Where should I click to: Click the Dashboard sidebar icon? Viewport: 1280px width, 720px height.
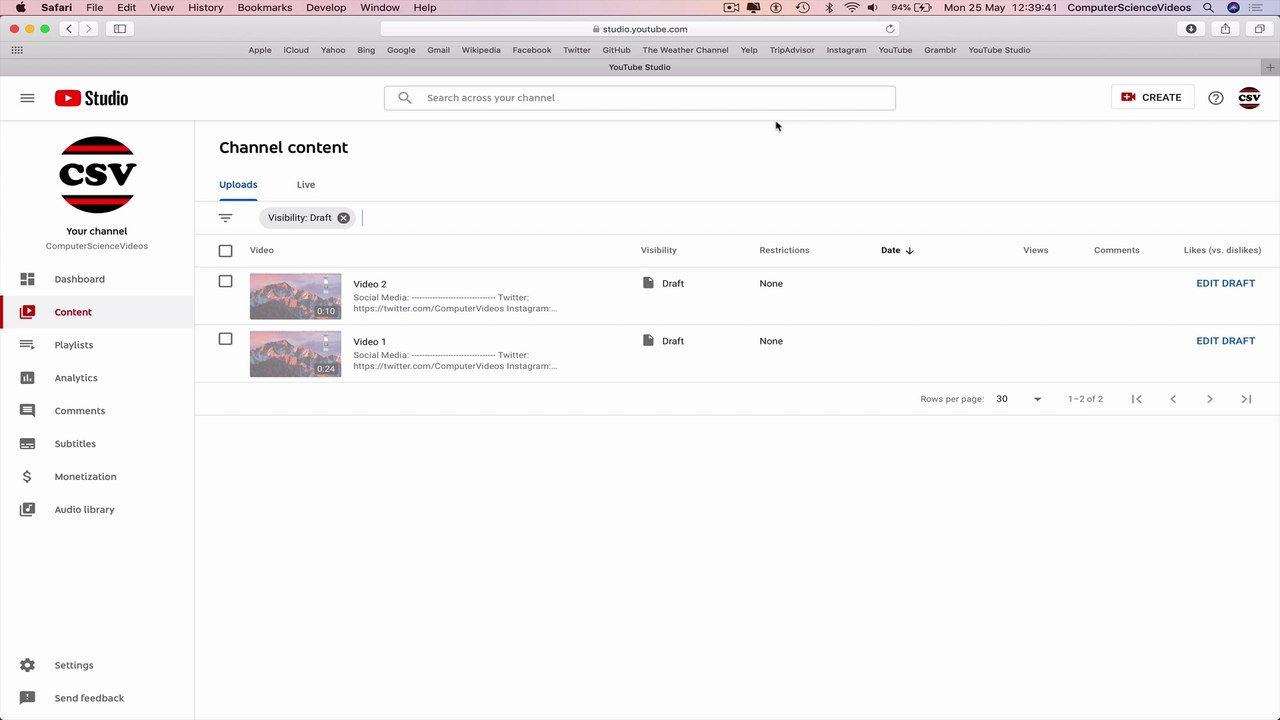(x=27, y=279)
